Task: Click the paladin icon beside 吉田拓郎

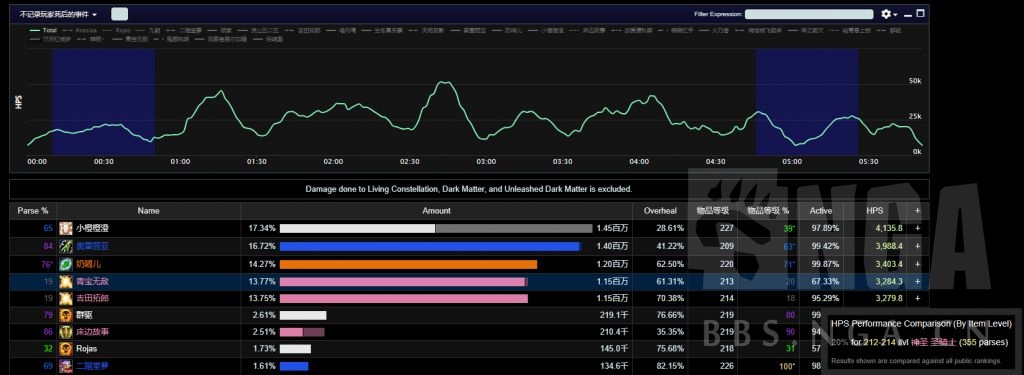Action: pyautogui.click(x=65, y=298)
